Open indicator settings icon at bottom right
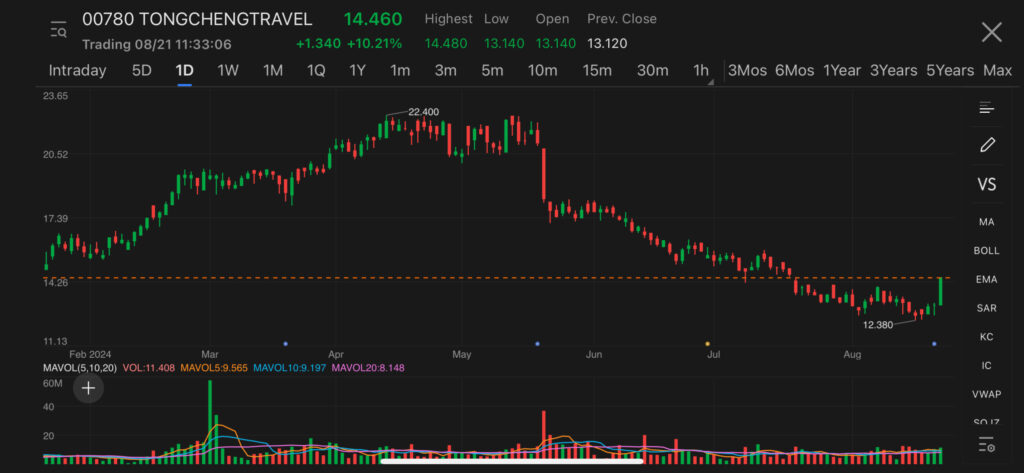 point(987,445)
